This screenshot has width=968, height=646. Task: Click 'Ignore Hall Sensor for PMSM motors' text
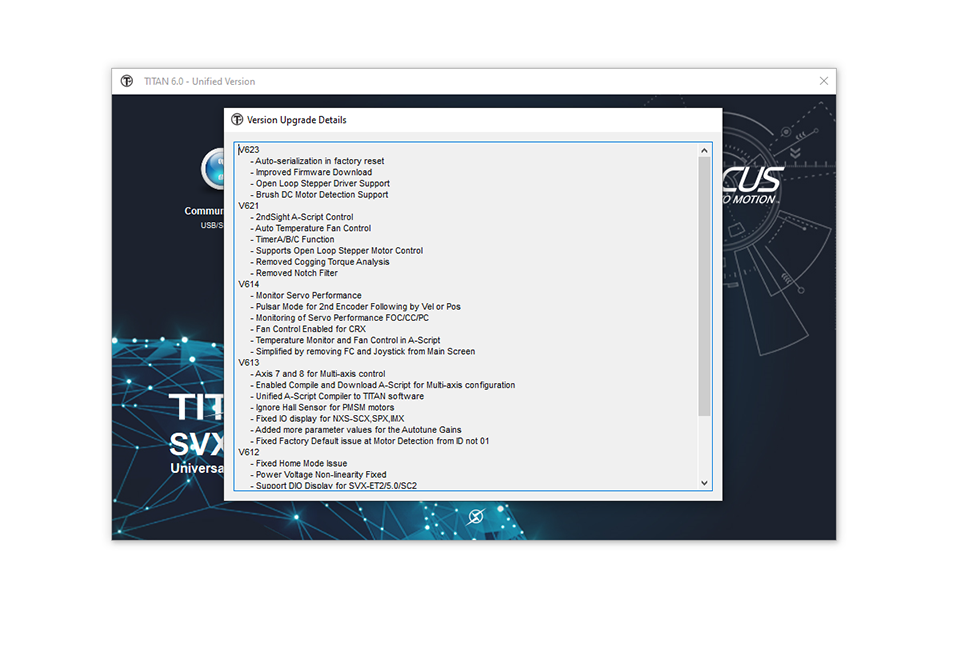324,408
